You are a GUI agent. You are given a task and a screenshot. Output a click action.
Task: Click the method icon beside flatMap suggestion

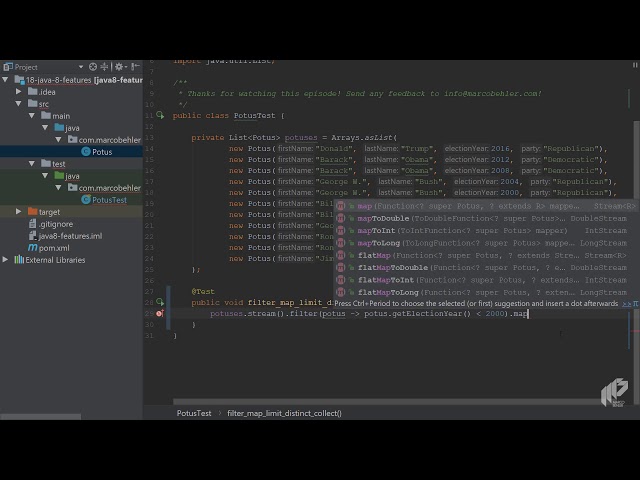click(340, 256)
